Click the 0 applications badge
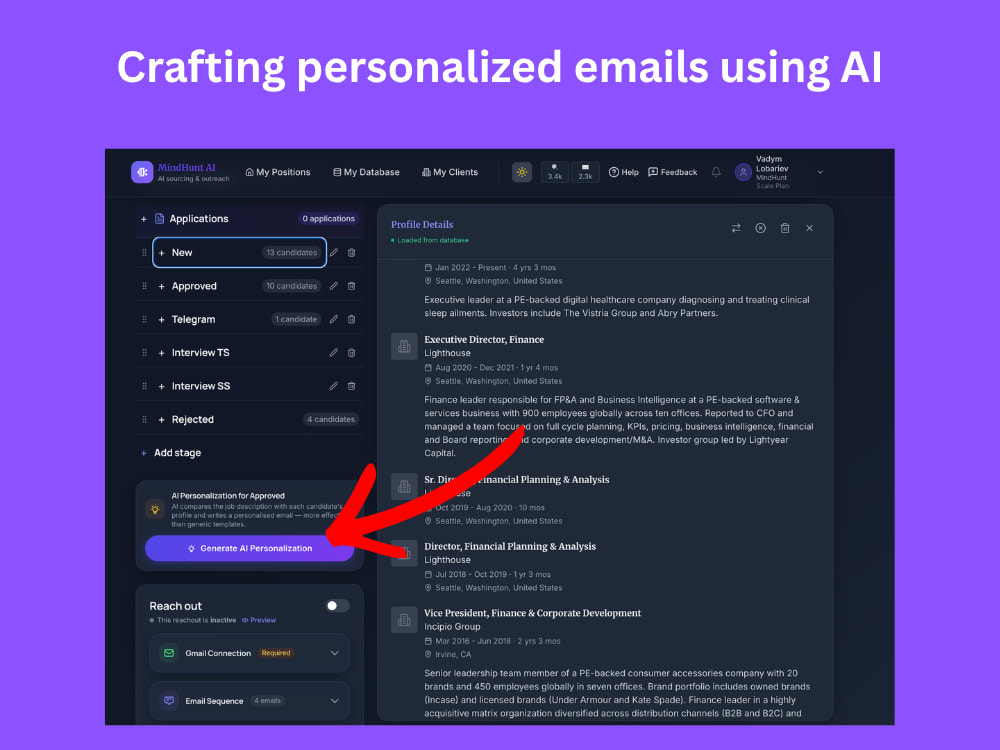 tap(328, 219)
